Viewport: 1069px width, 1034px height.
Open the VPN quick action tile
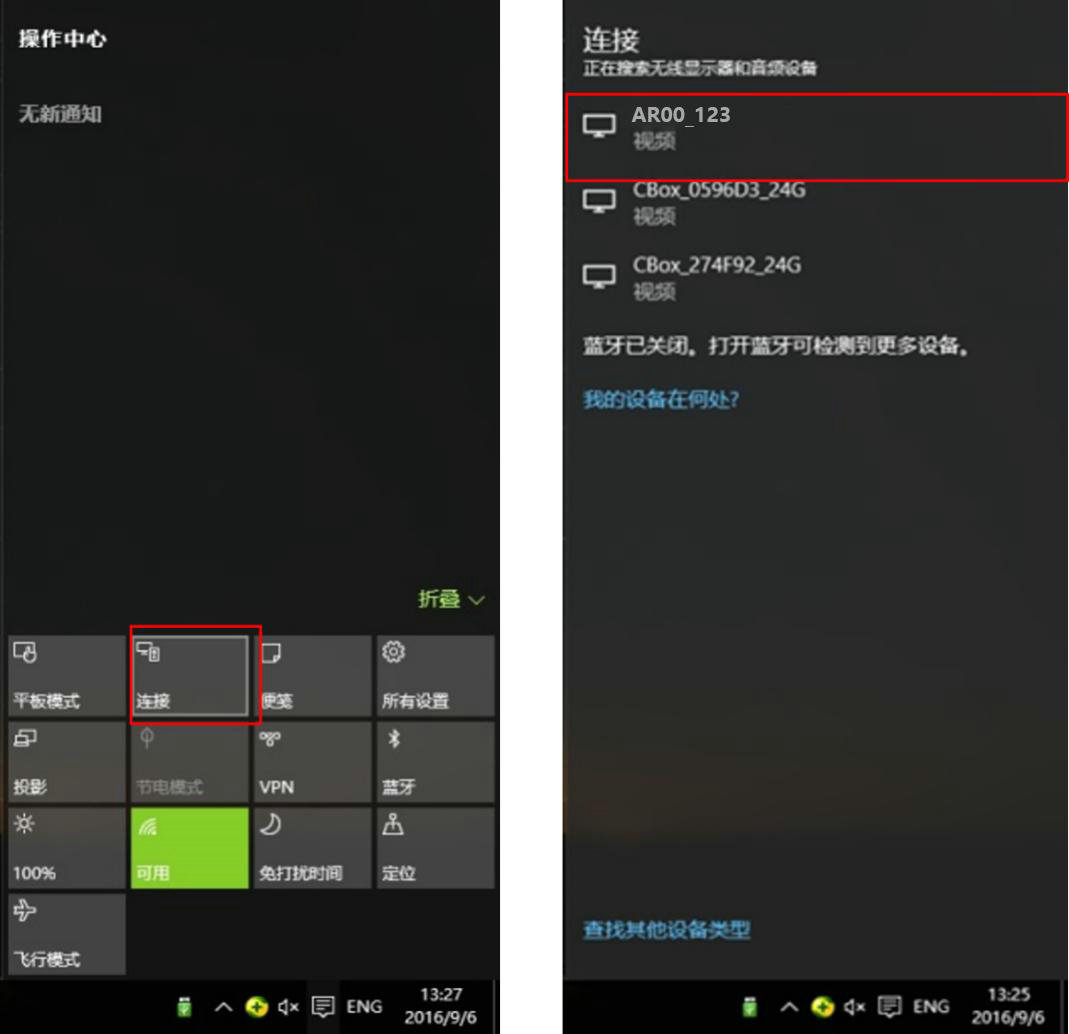pyautogui.click(x=312, y=761)
